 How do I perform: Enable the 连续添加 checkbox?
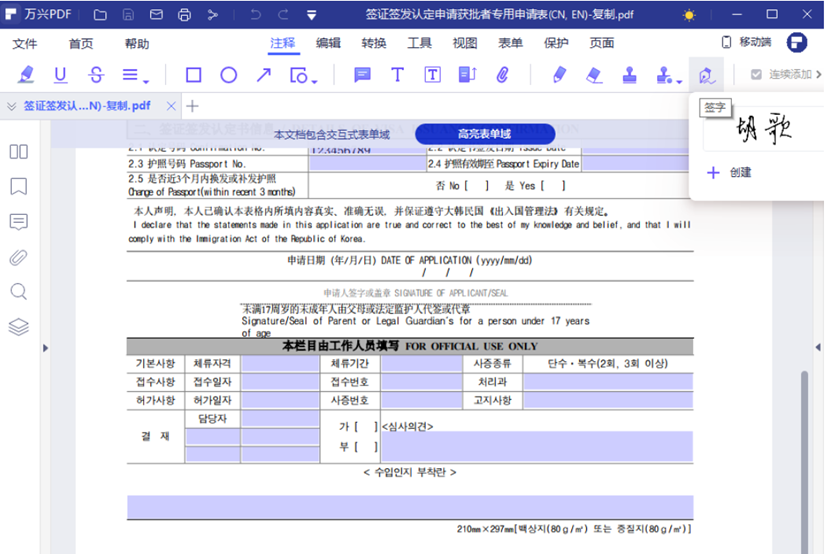[756, 75]
